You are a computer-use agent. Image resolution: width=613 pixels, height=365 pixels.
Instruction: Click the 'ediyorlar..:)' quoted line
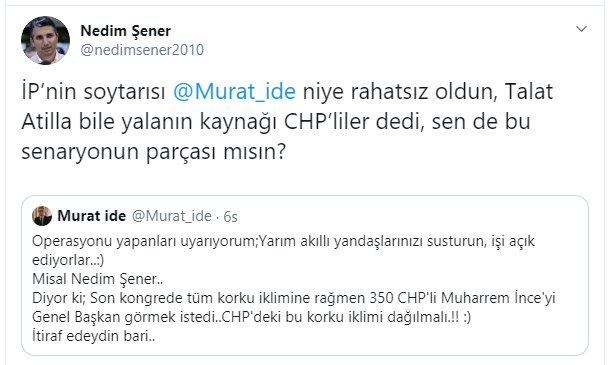click(x=68, y=260)
